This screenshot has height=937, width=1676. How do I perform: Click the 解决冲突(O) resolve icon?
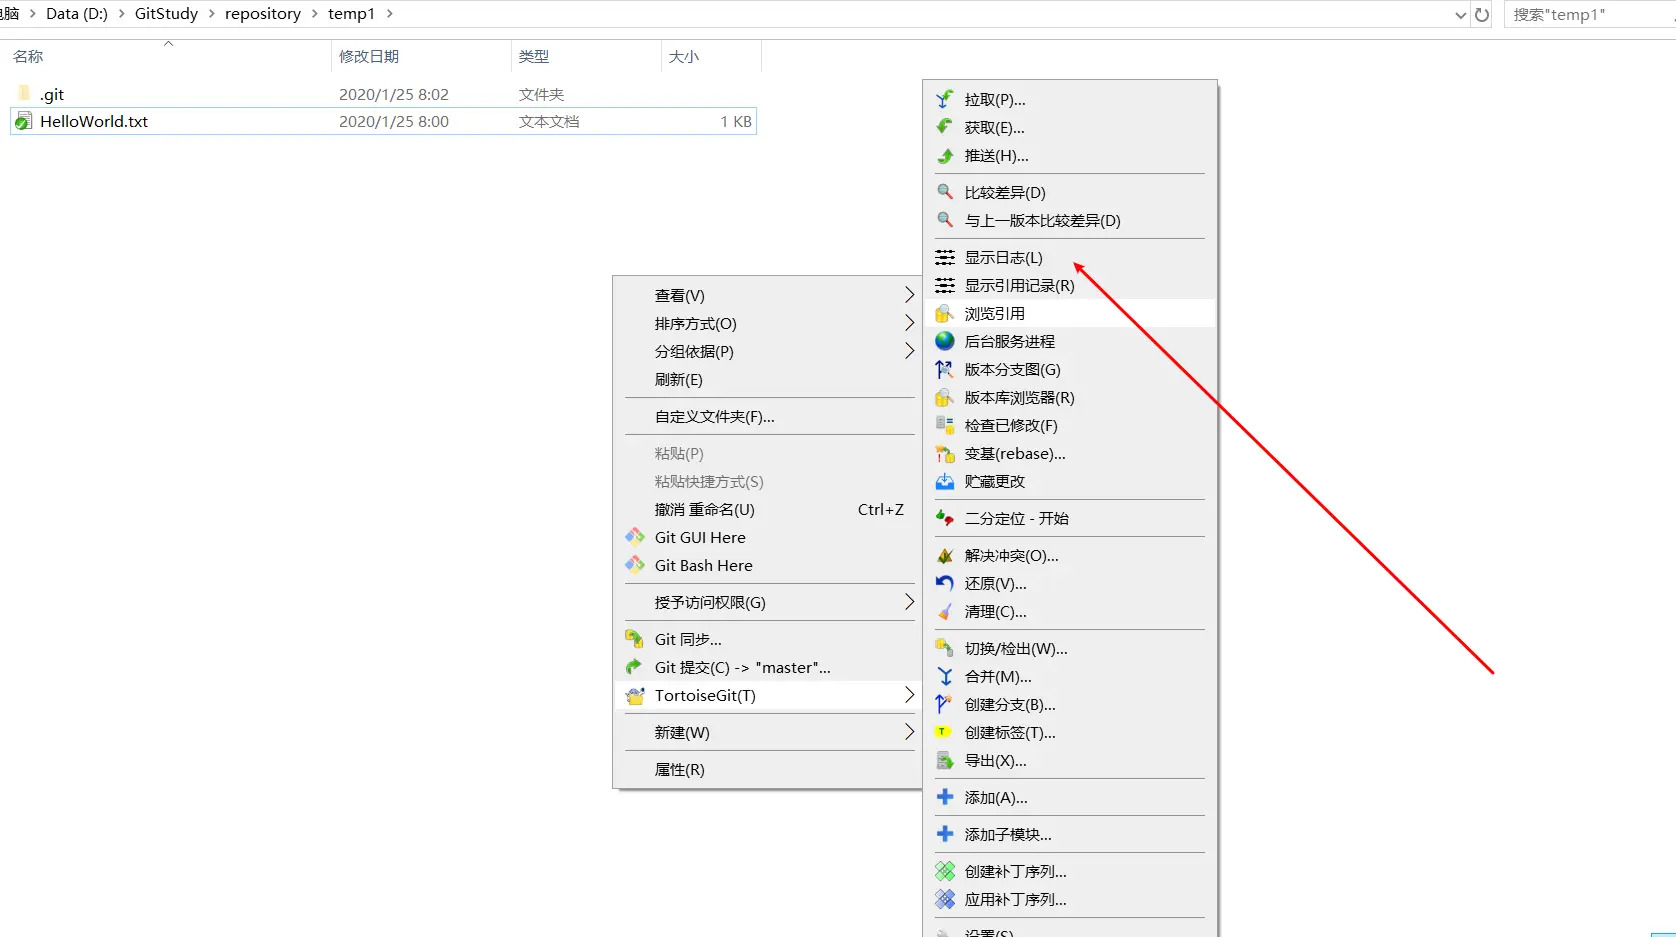(944, 555)
